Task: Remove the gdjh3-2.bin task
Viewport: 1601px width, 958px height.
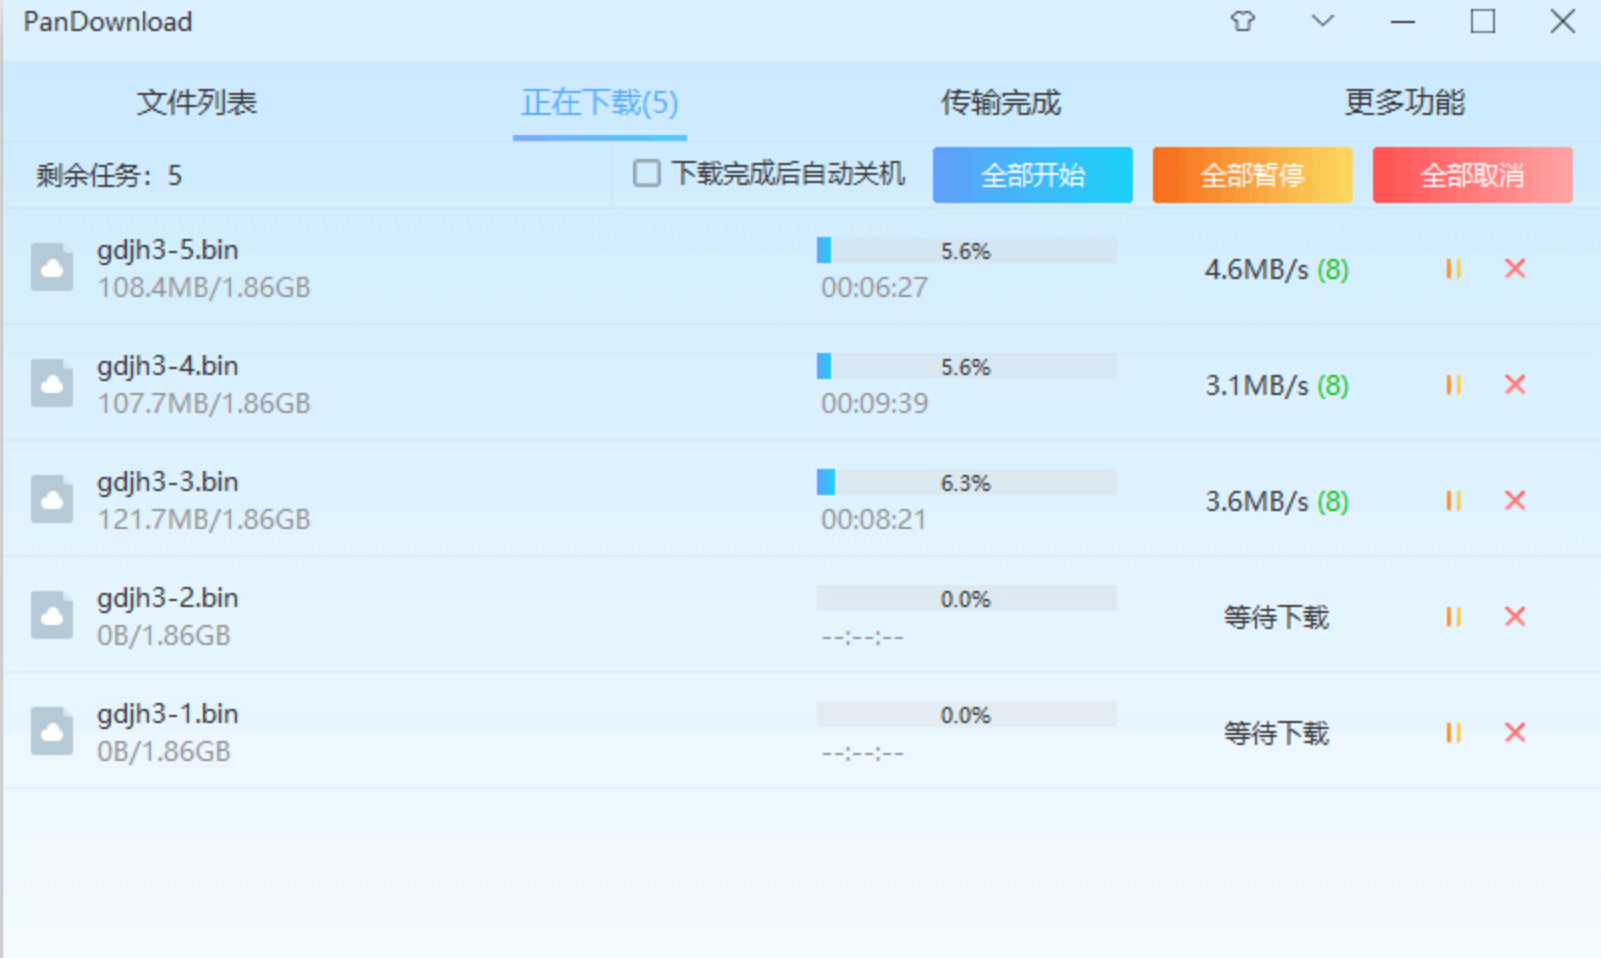Action: tap(1515, 616)
